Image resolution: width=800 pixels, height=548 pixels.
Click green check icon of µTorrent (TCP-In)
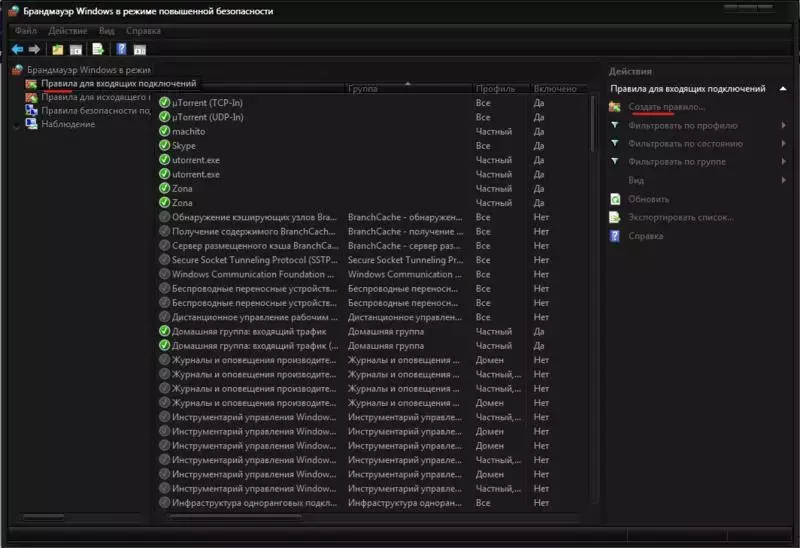click(x=164, y=103)
